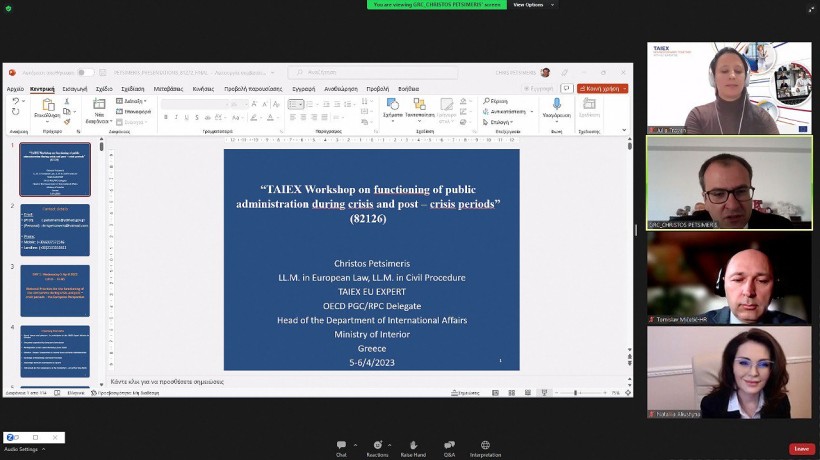Expand the Audio Settings caret
This screenshot has height=460, width=820.
[43, 449]
